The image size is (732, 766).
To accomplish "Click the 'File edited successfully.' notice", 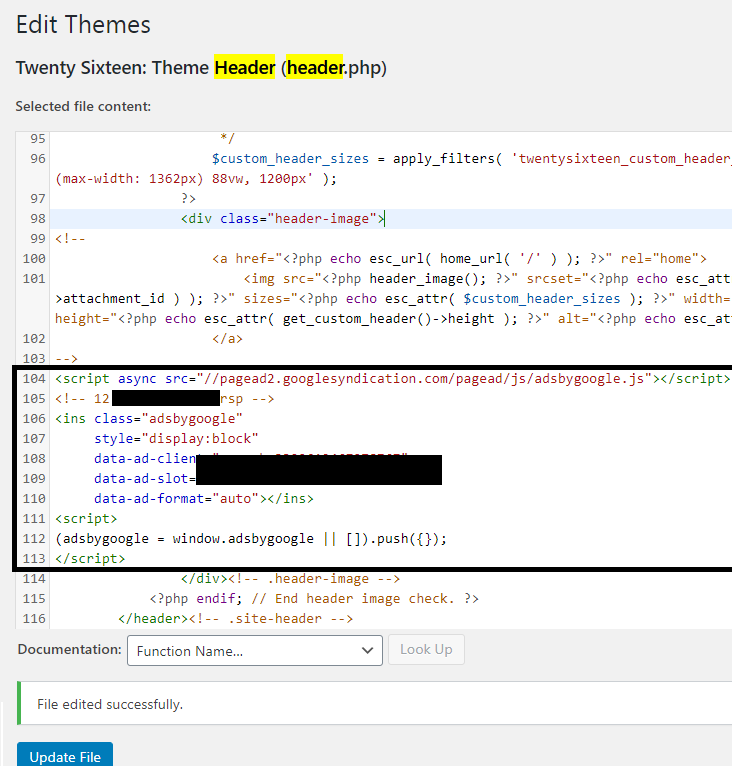I will pyautogui.click(x=110, y=704).
